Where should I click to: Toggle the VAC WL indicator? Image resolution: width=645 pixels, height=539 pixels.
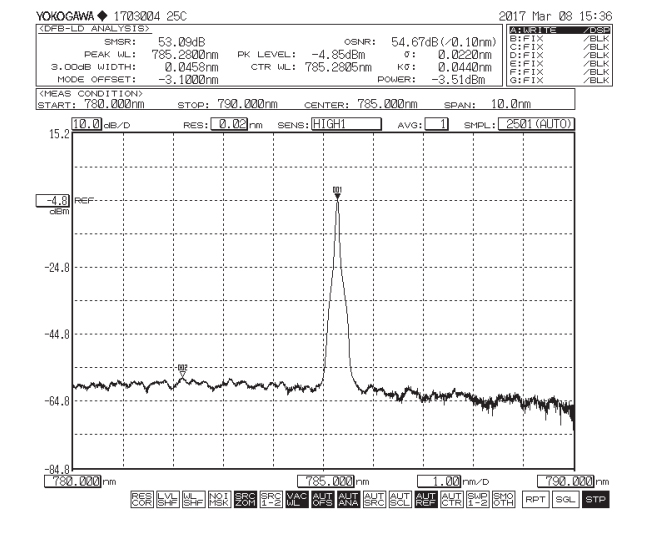297,499
